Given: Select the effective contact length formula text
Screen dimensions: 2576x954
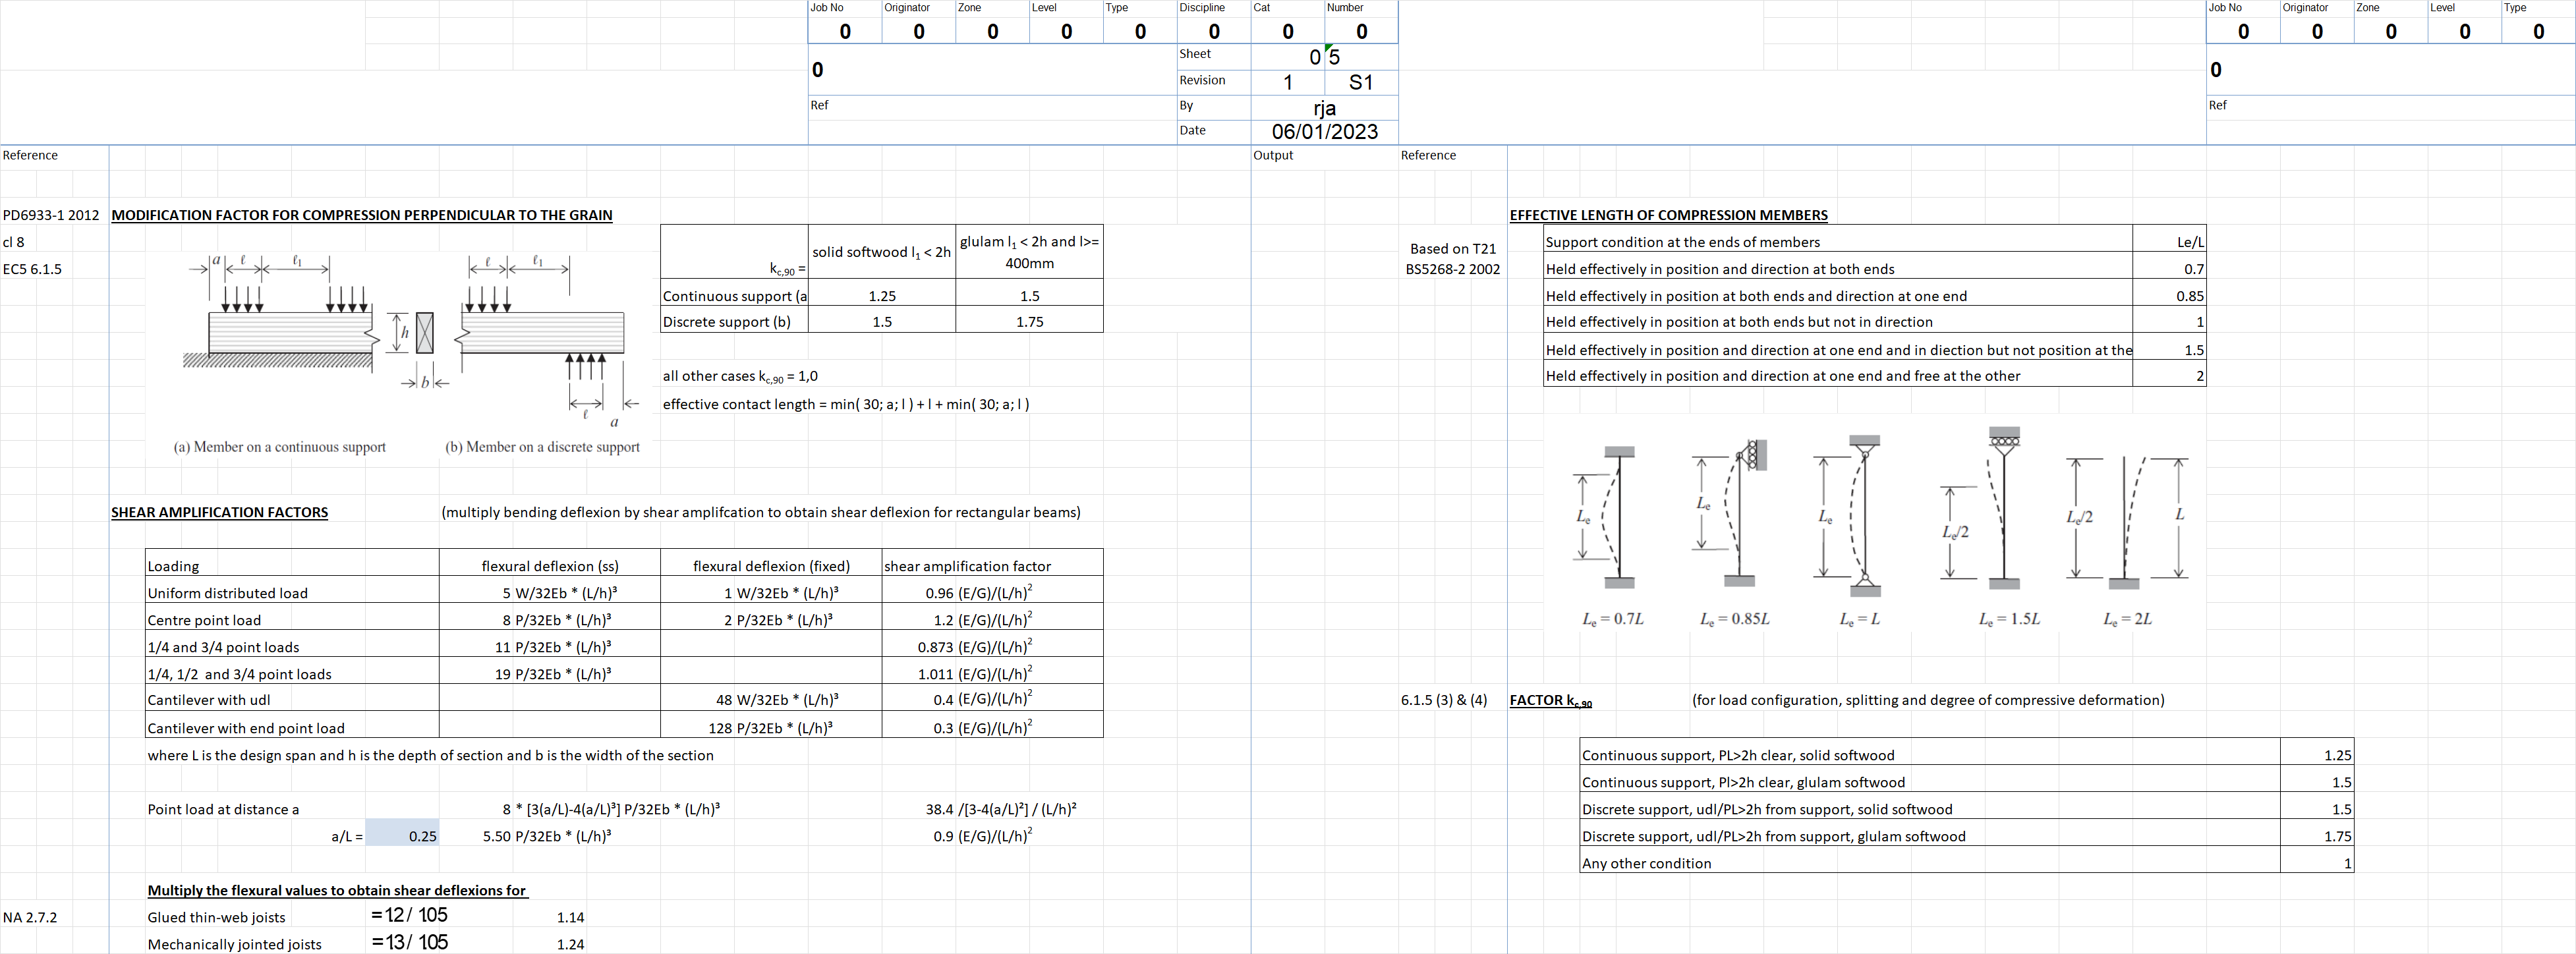Looking at the screenshot, I should point(846,404).
